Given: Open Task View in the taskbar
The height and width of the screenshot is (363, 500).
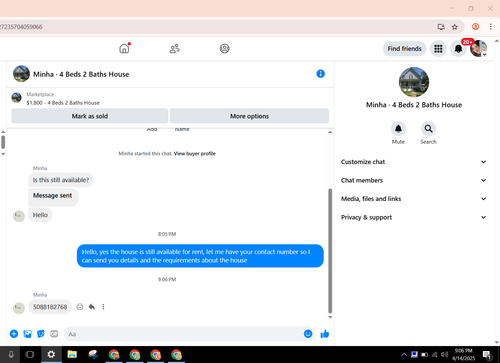Looking at the screenshot, I should [x=30, y=354].
